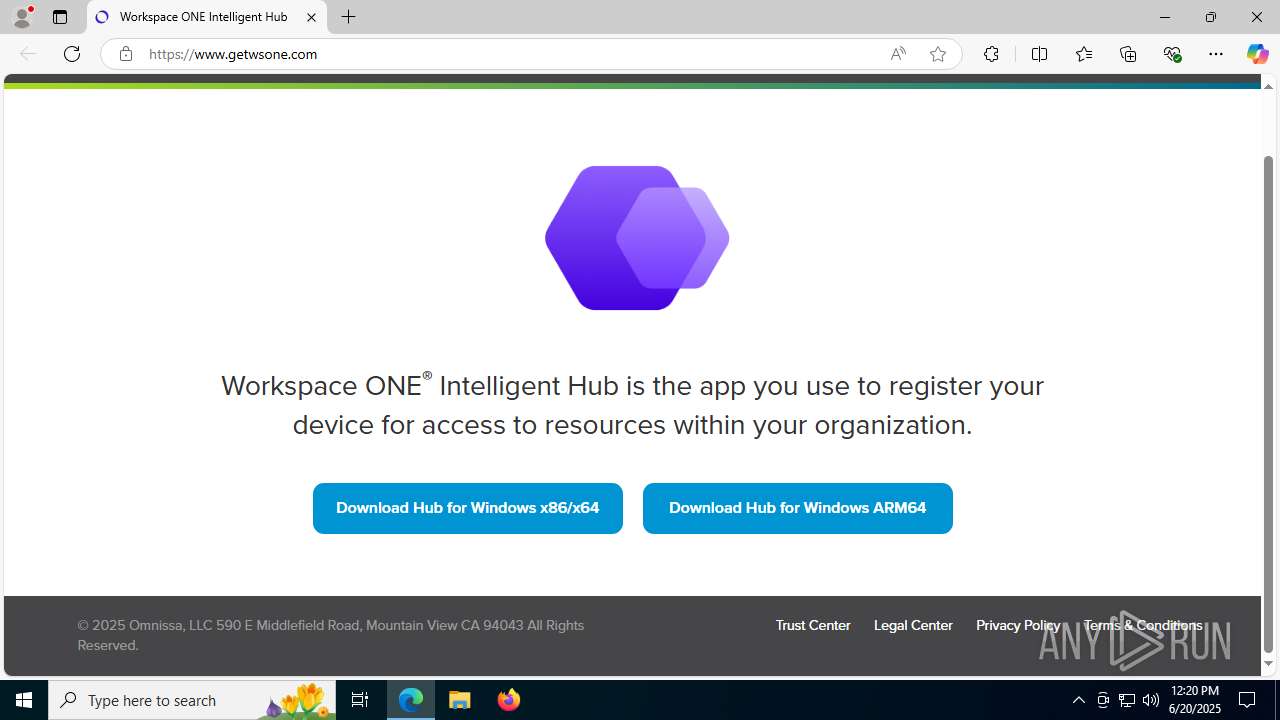Open the Copilot sidebar icon
This screenshot has width=1280, height=720.
click(1257, 54)
